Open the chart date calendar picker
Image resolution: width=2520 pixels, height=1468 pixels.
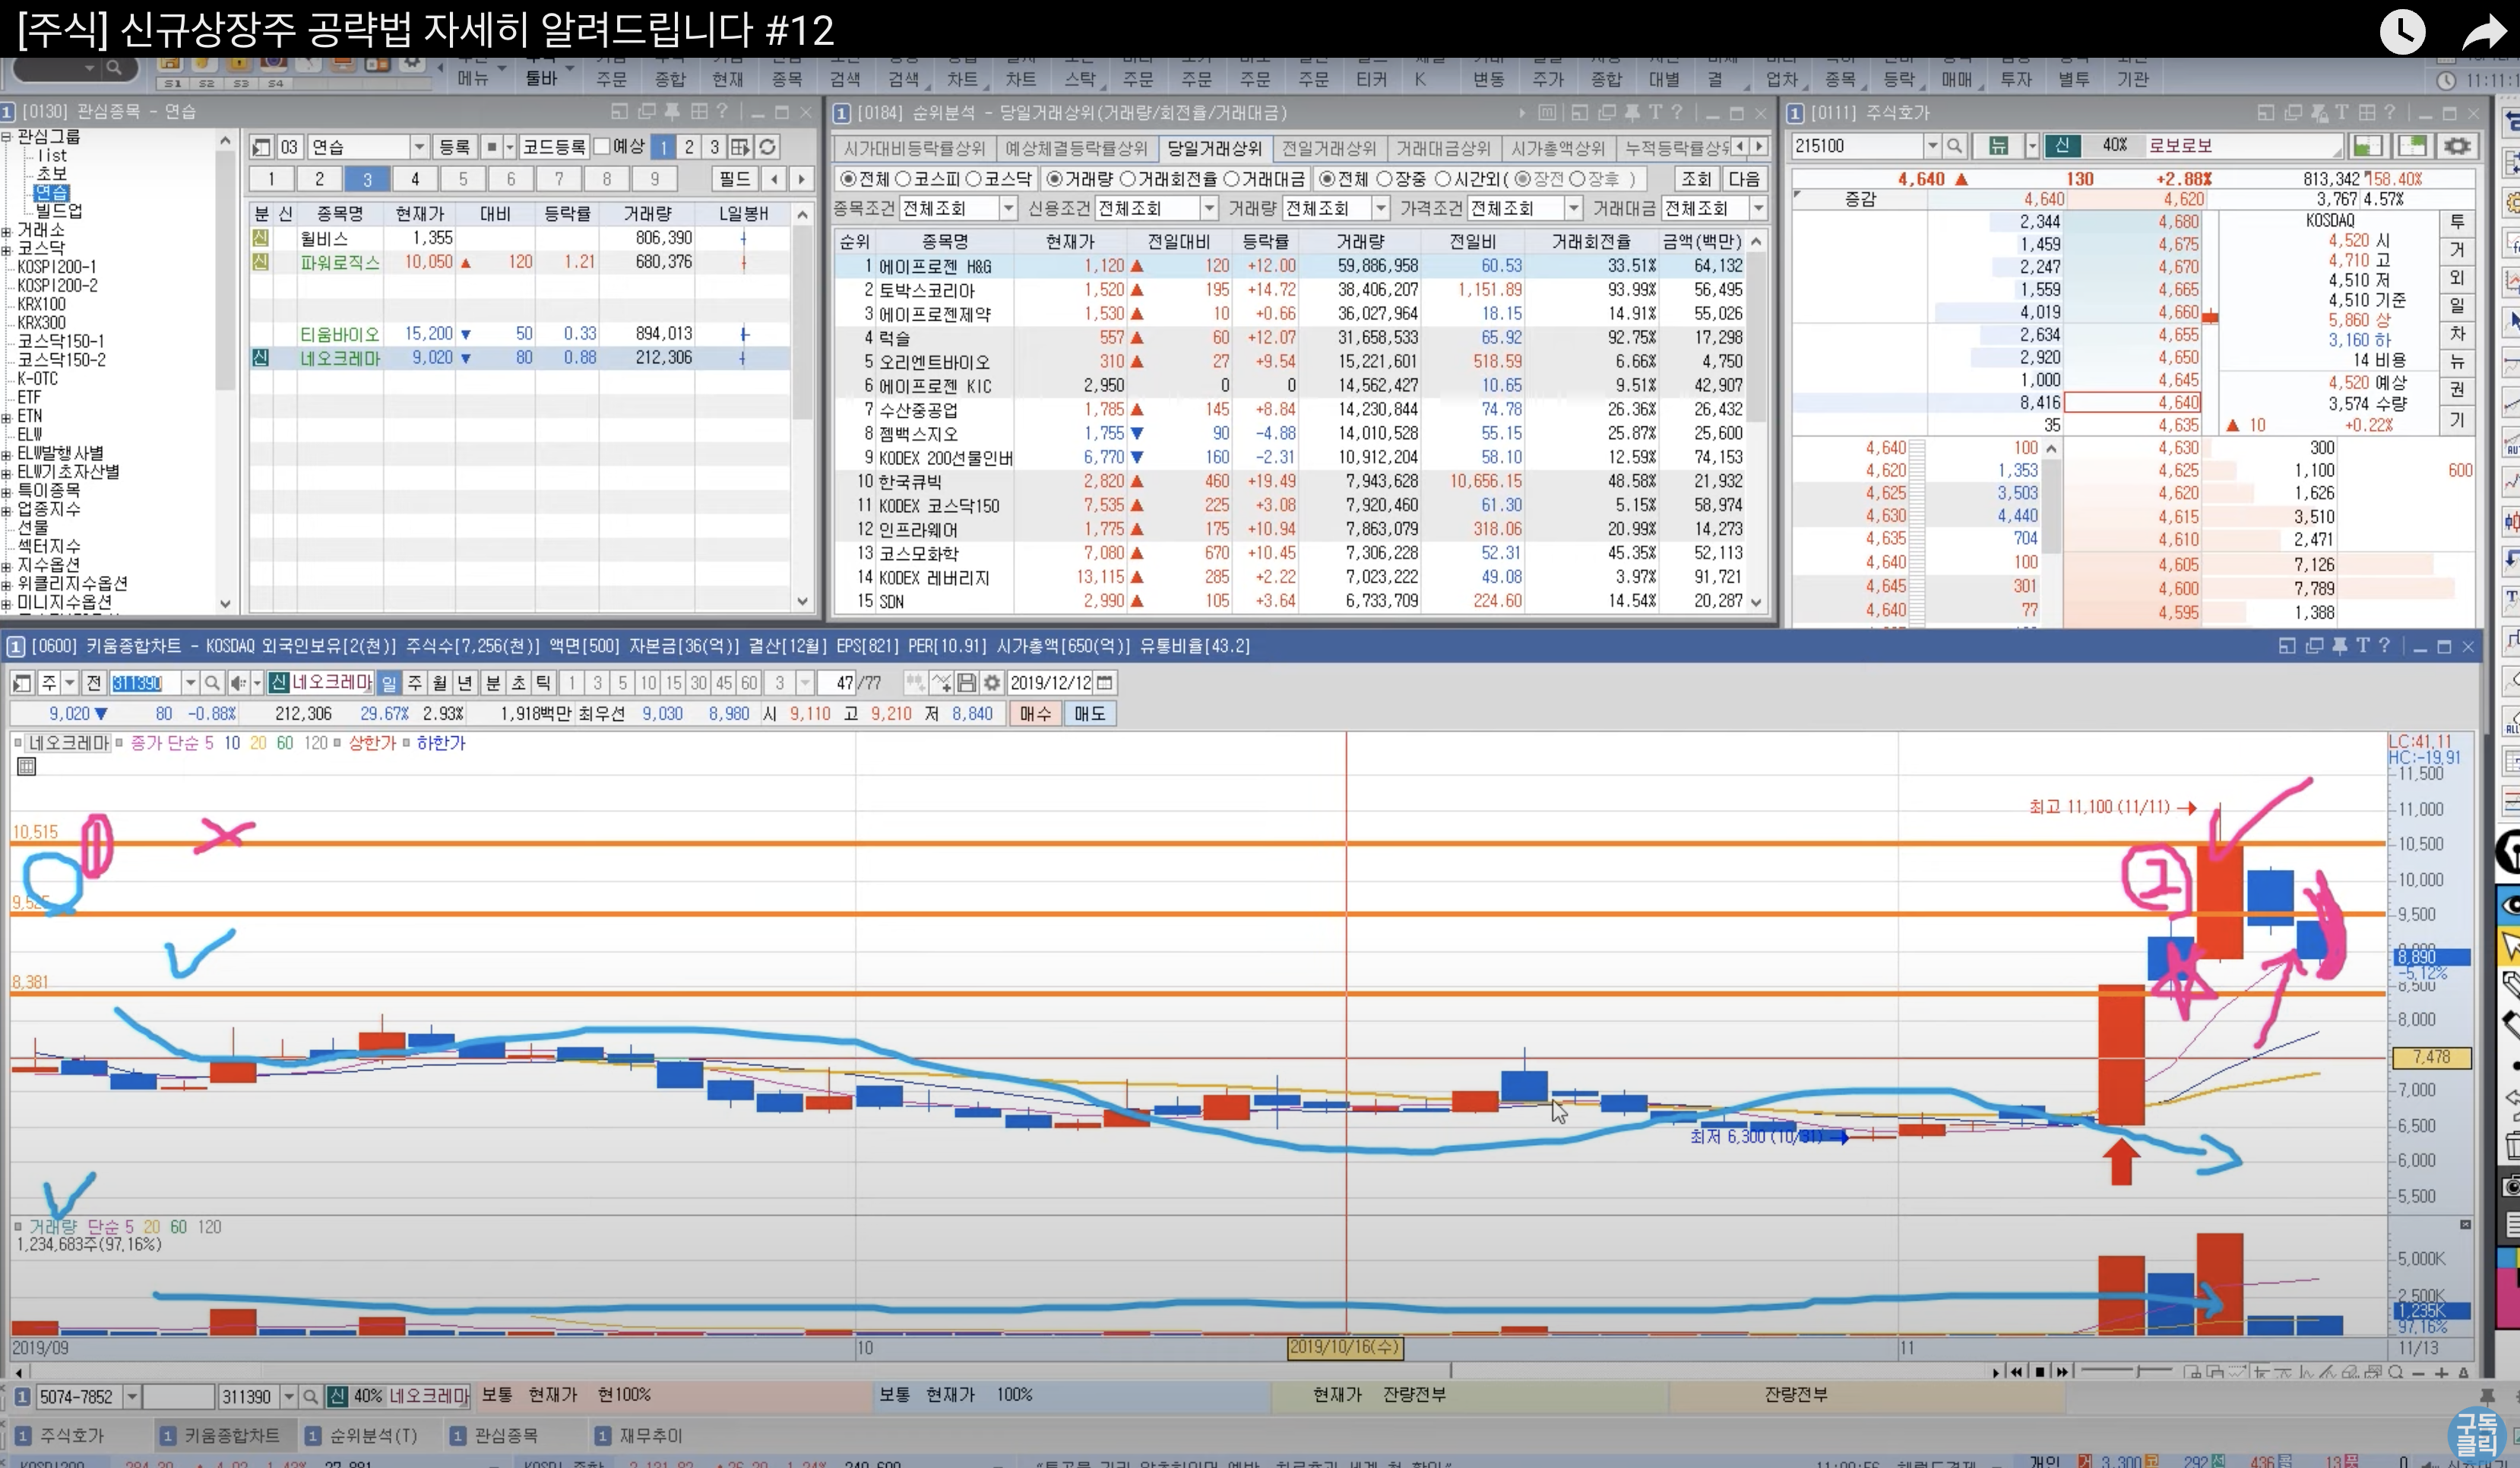coord(1105,683)
